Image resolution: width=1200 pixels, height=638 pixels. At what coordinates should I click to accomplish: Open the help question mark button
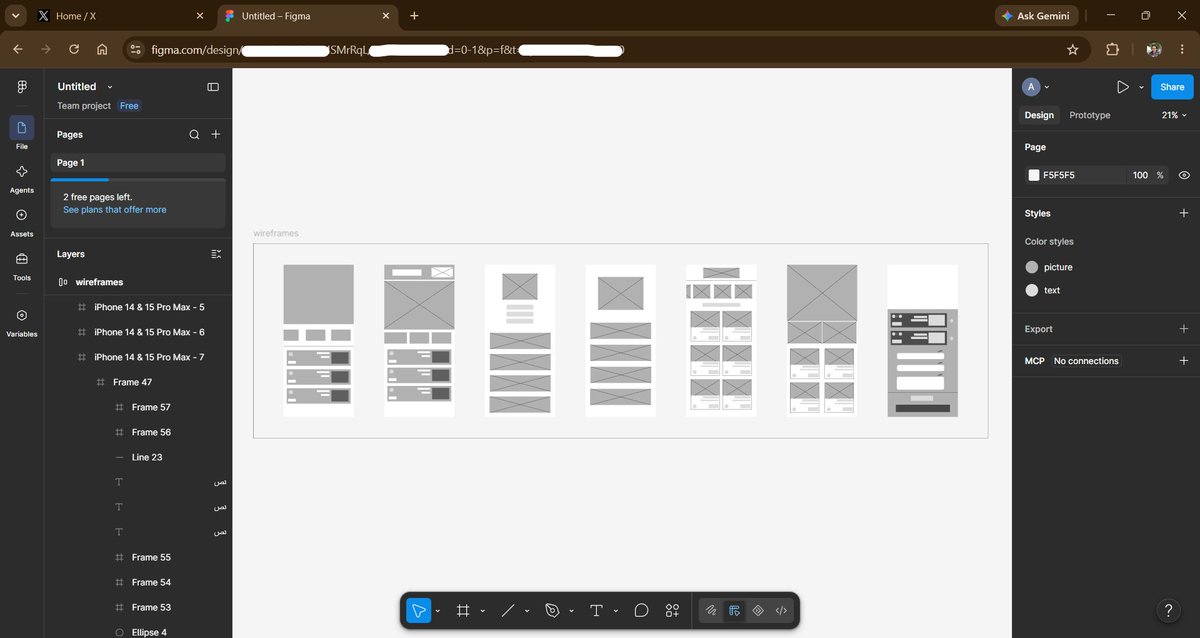coord(1168,610)
